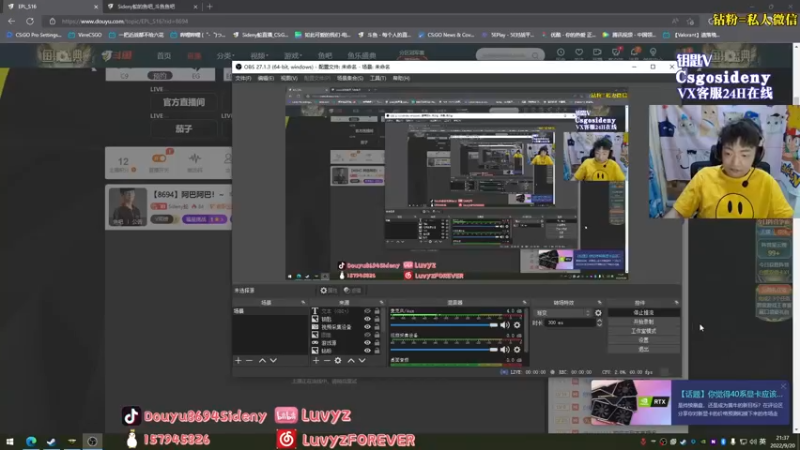The width and height of the screenshot is (800, 450).
Task: Adjust microphone/Aux volume slider
Action: (x=444, y=325)
